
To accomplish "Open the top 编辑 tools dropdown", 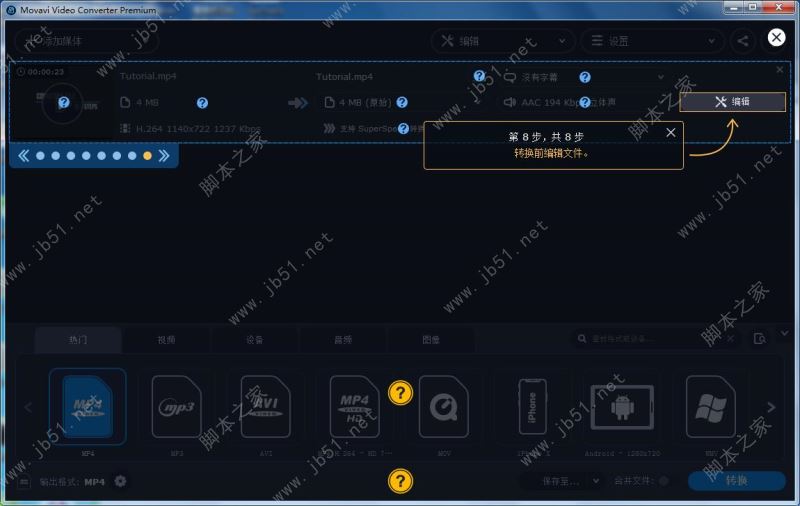I will [x=503, y=41].
